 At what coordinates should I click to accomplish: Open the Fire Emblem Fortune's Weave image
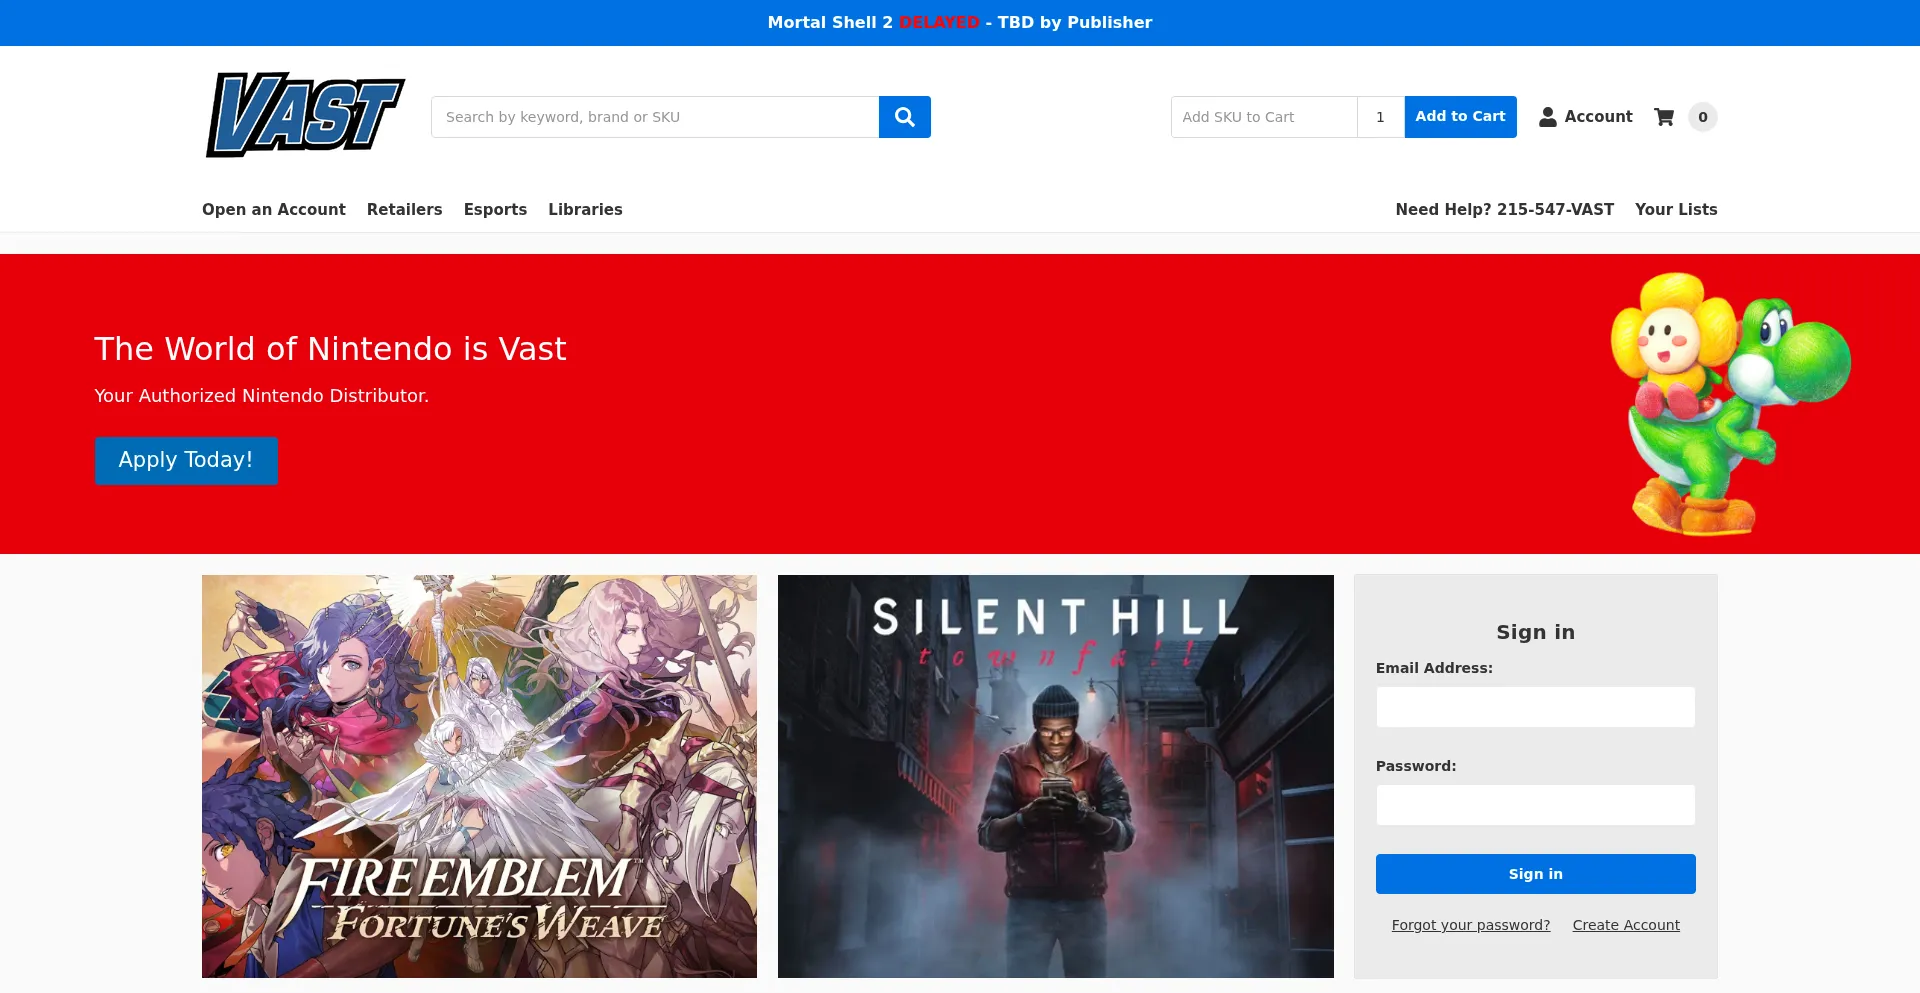(479, 776)
